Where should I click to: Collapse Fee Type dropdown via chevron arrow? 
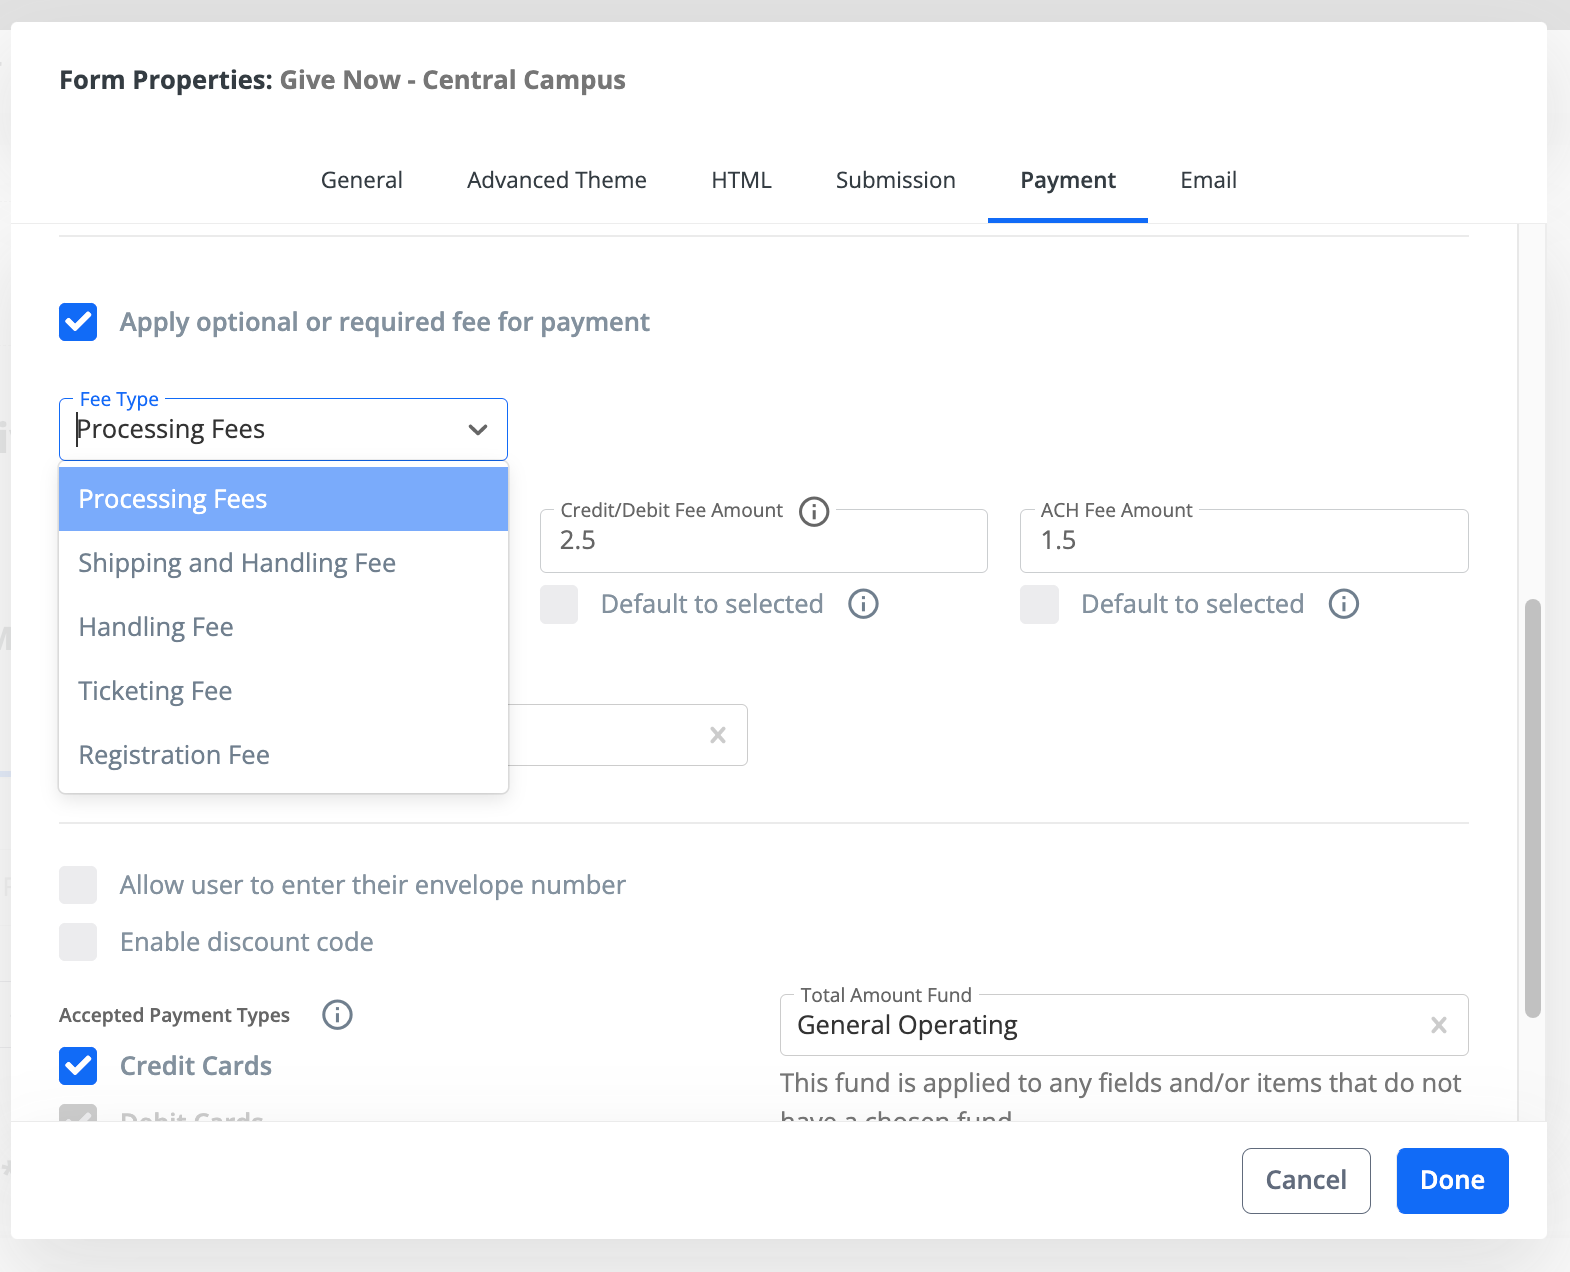[x=478, y=430]
